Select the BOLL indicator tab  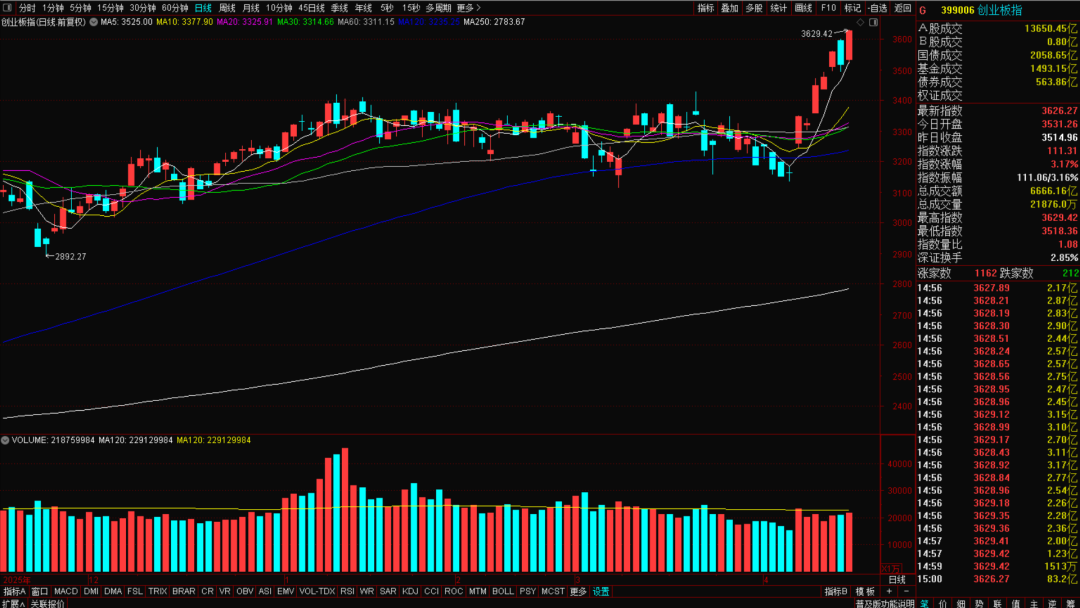point(503,591)
